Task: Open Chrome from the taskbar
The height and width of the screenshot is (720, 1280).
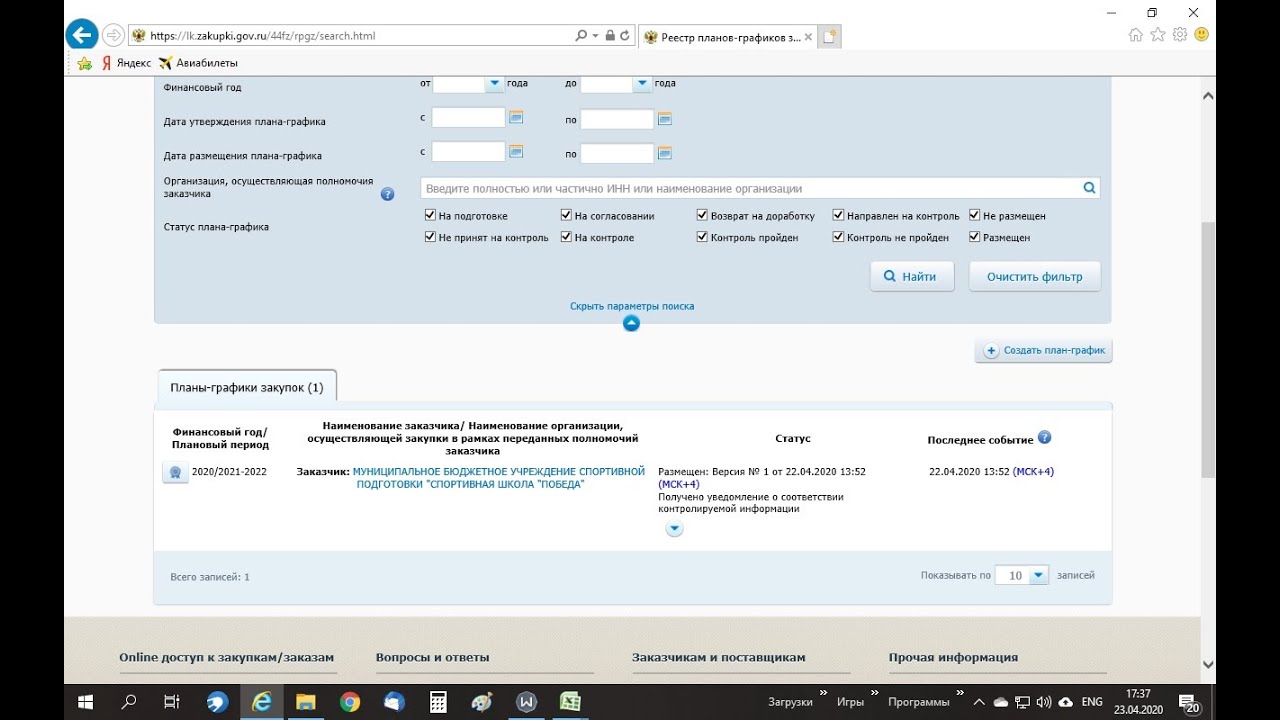Action: point(349,702)
